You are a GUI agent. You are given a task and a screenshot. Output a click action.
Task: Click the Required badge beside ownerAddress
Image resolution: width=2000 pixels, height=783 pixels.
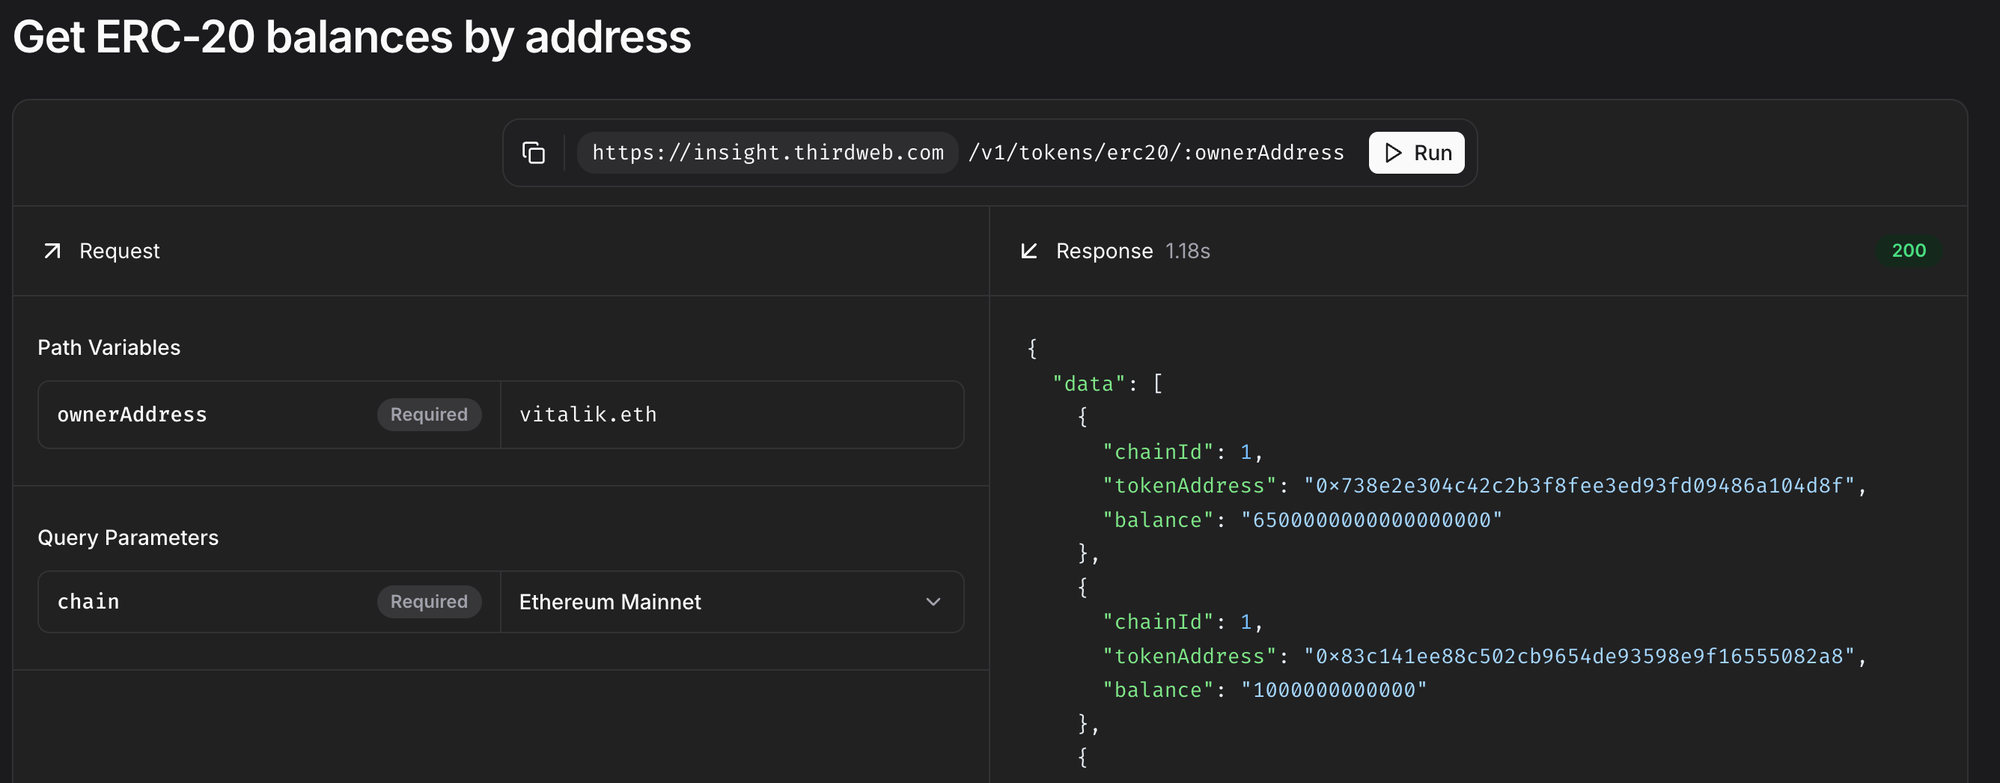click(x=429, y=415)
